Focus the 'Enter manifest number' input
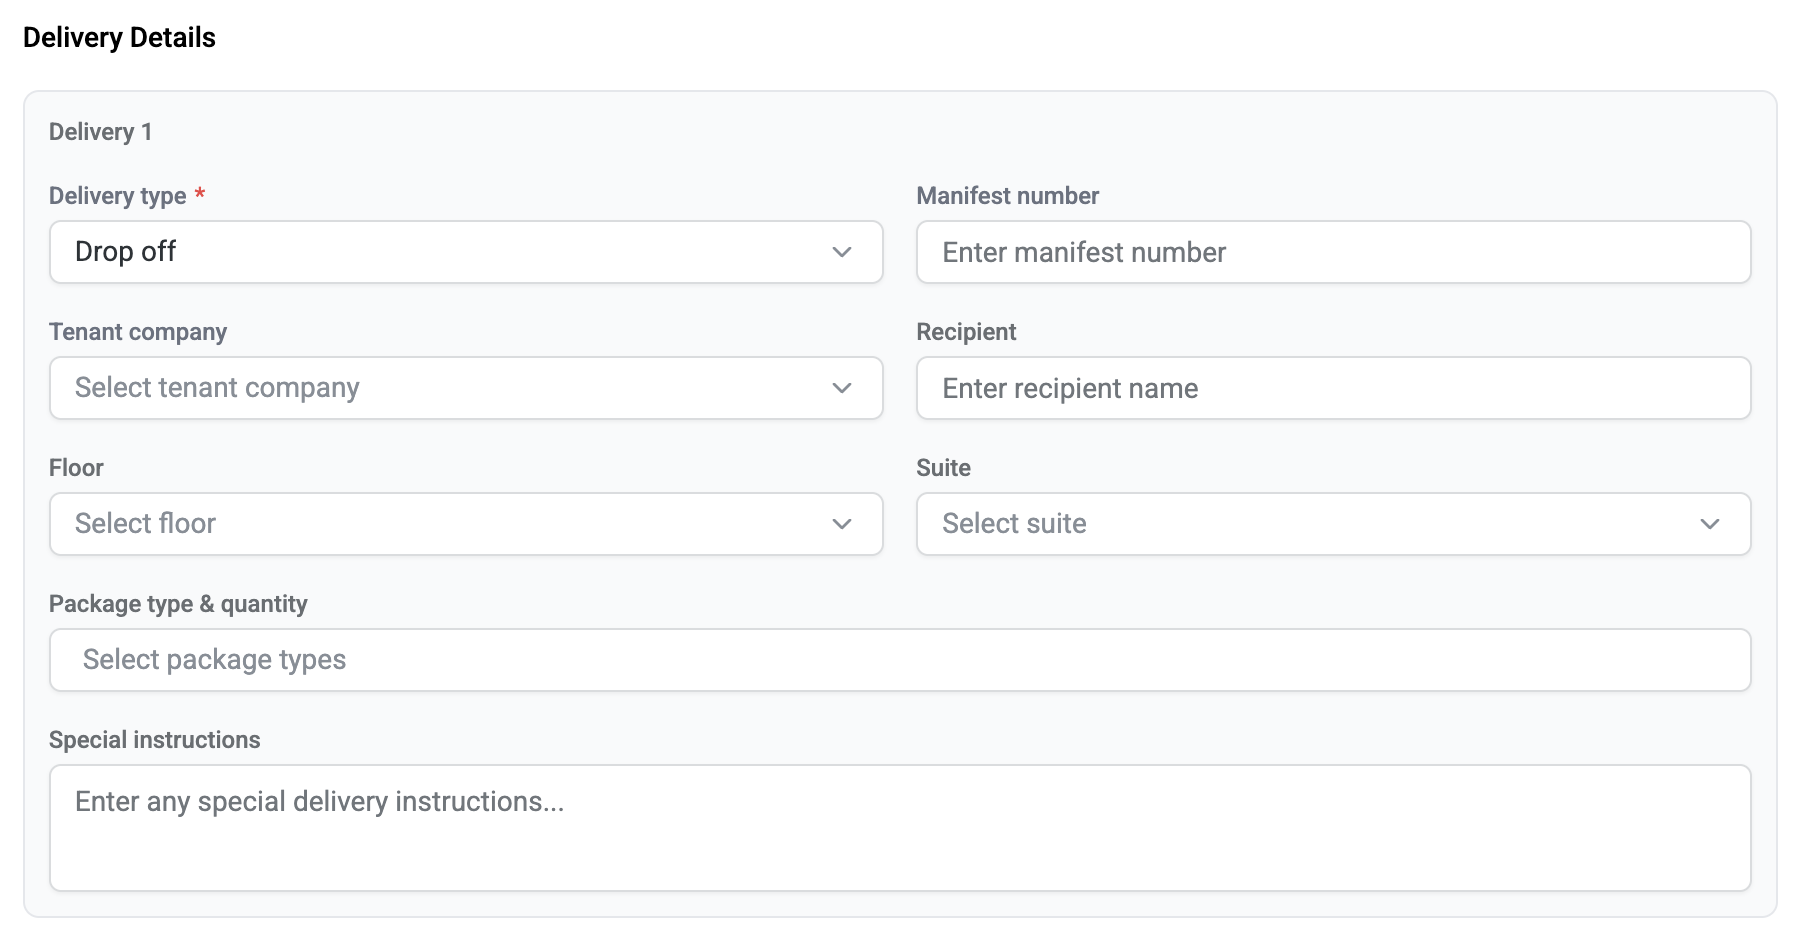 (x=1332, y=252)
